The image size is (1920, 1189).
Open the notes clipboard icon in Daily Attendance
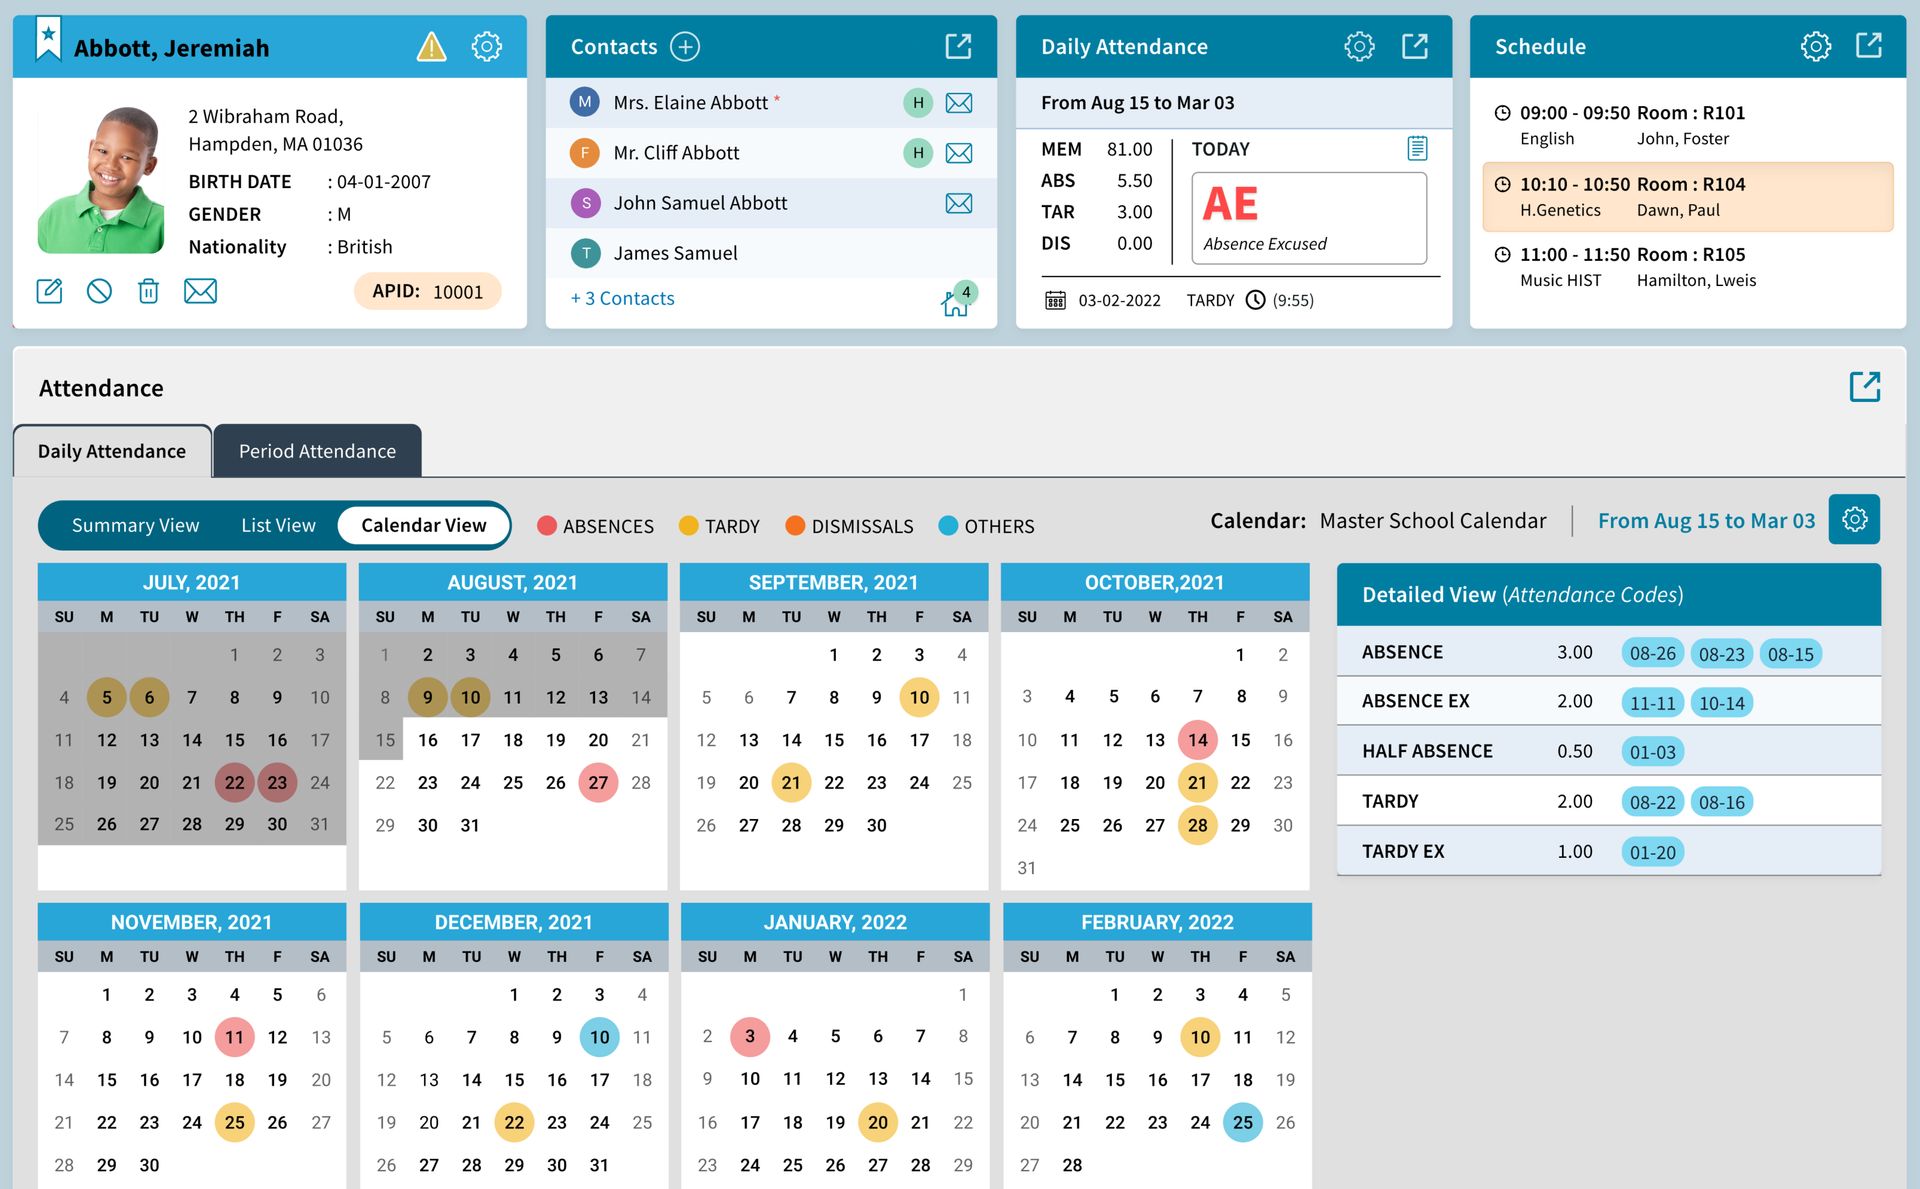(1417, 147)
